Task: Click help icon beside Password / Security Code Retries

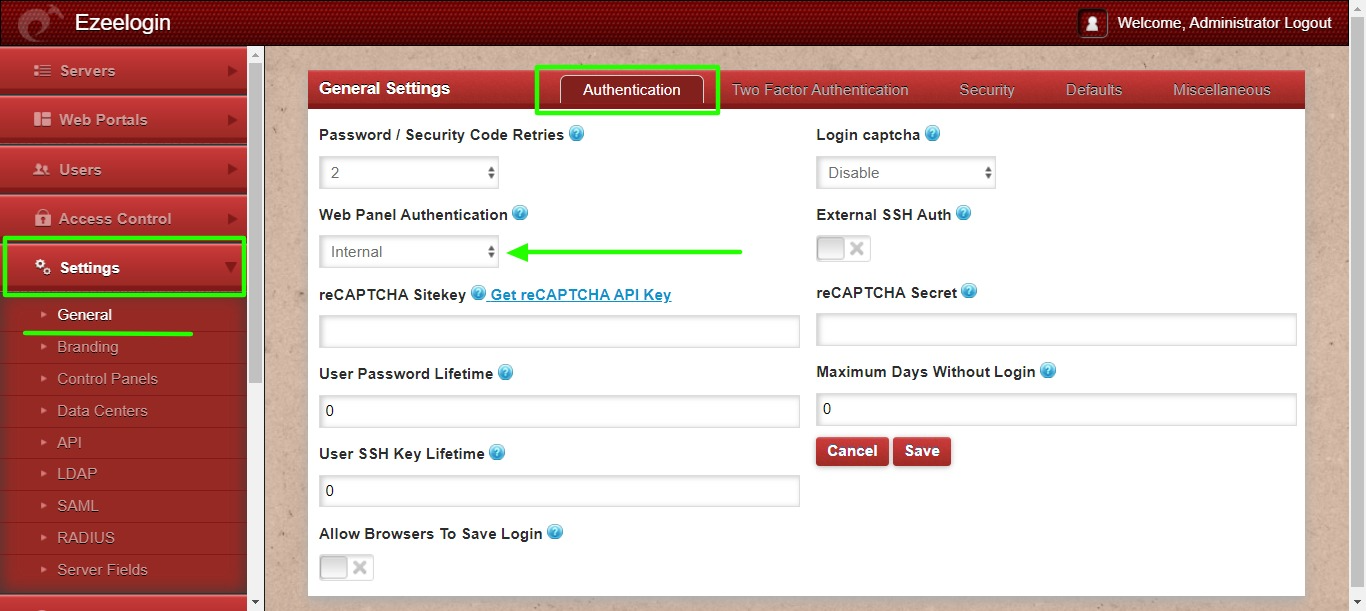Action: (577, 134)
